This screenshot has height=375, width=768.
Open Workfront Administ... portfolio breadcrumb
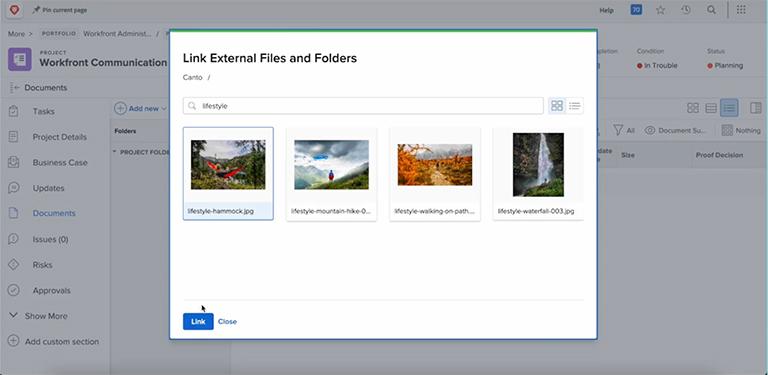(x=117, y=34)
